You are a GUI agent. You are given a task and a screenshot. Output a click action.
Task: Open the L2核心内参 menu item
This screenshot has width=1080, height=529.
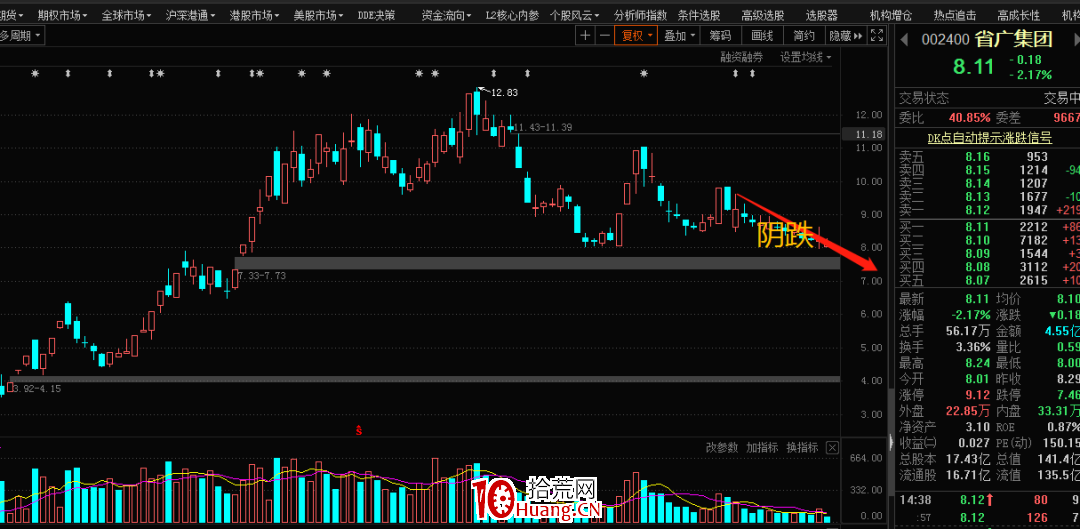point(512,14)
